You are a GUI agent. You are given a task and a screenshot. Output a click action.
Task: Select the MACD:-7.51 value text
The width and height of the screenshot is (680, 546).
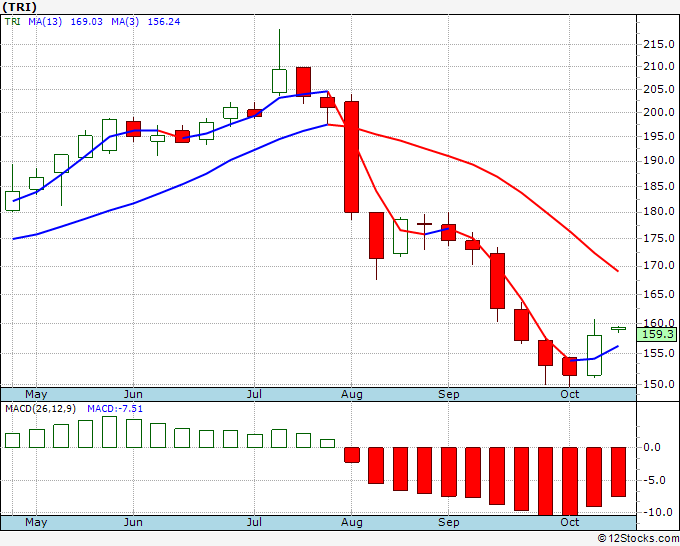[x=115, y=409]
